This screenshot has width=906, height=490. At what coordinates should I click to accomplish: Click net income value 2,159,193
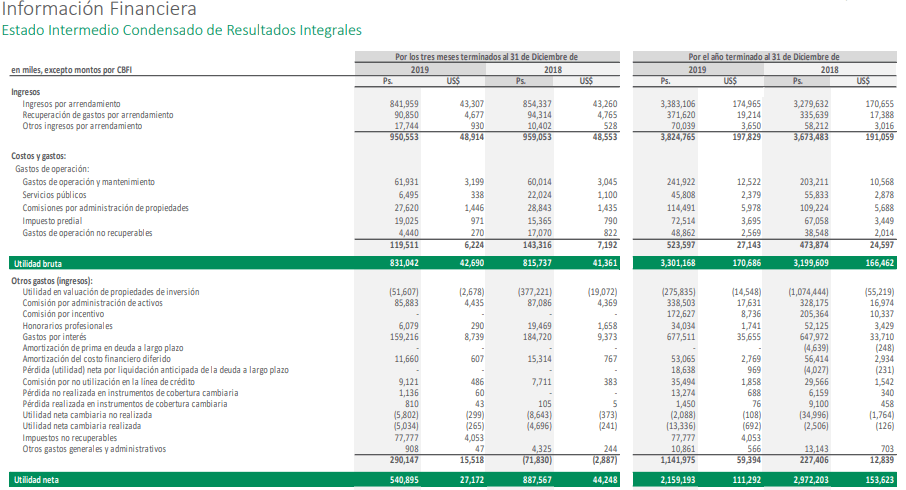click(678, 480)
